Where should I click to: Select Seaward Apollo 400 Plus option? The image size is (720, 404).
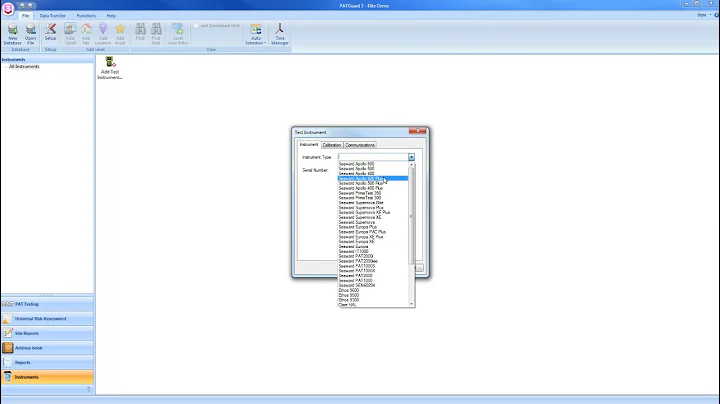click(372, 188)
